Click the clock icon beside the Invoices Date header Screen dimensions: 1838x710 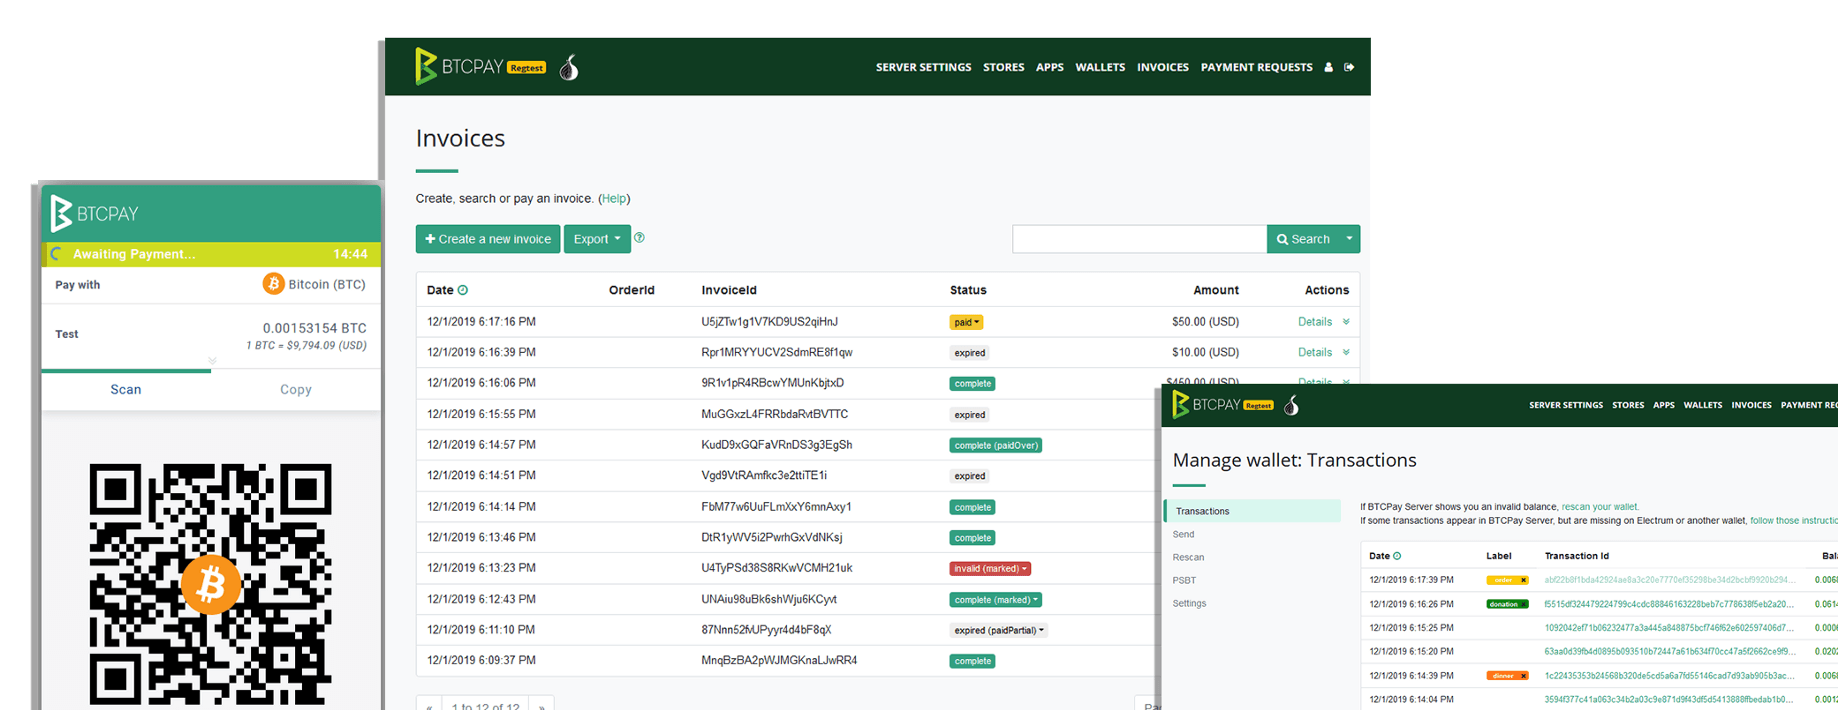[463, 290]
